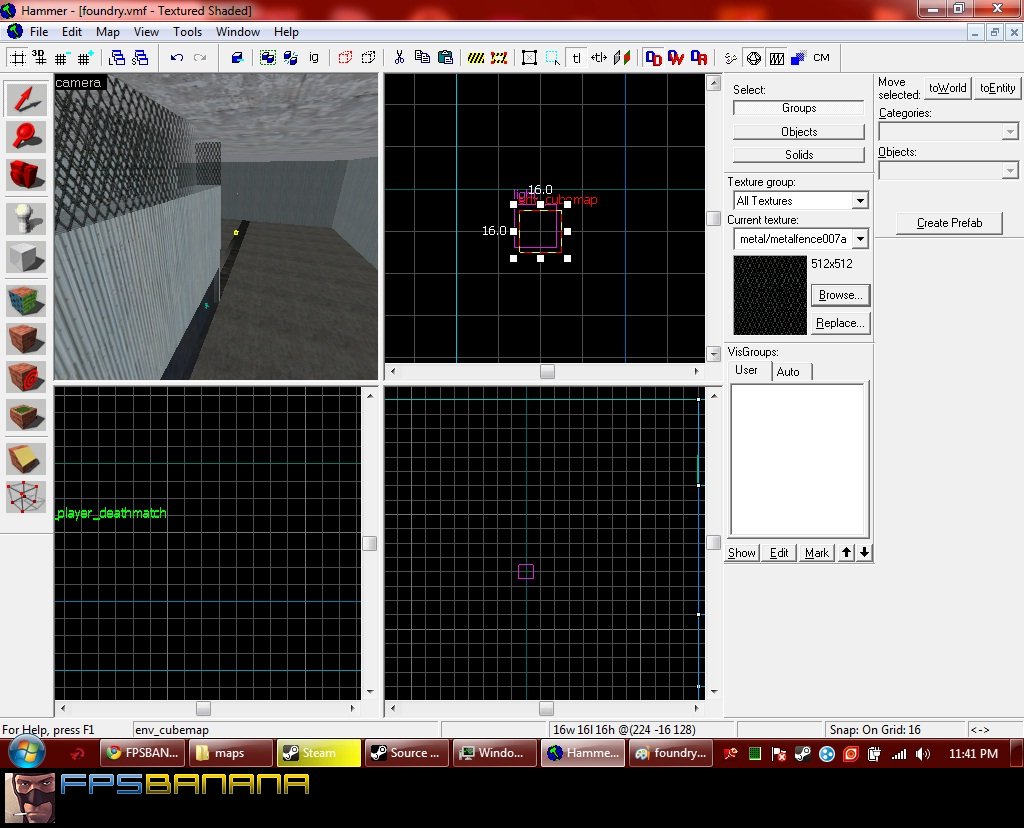Switch selection mode to Solids
Image resolution: width=1024 pixels, height=828 pixels.
click(798, 155)
